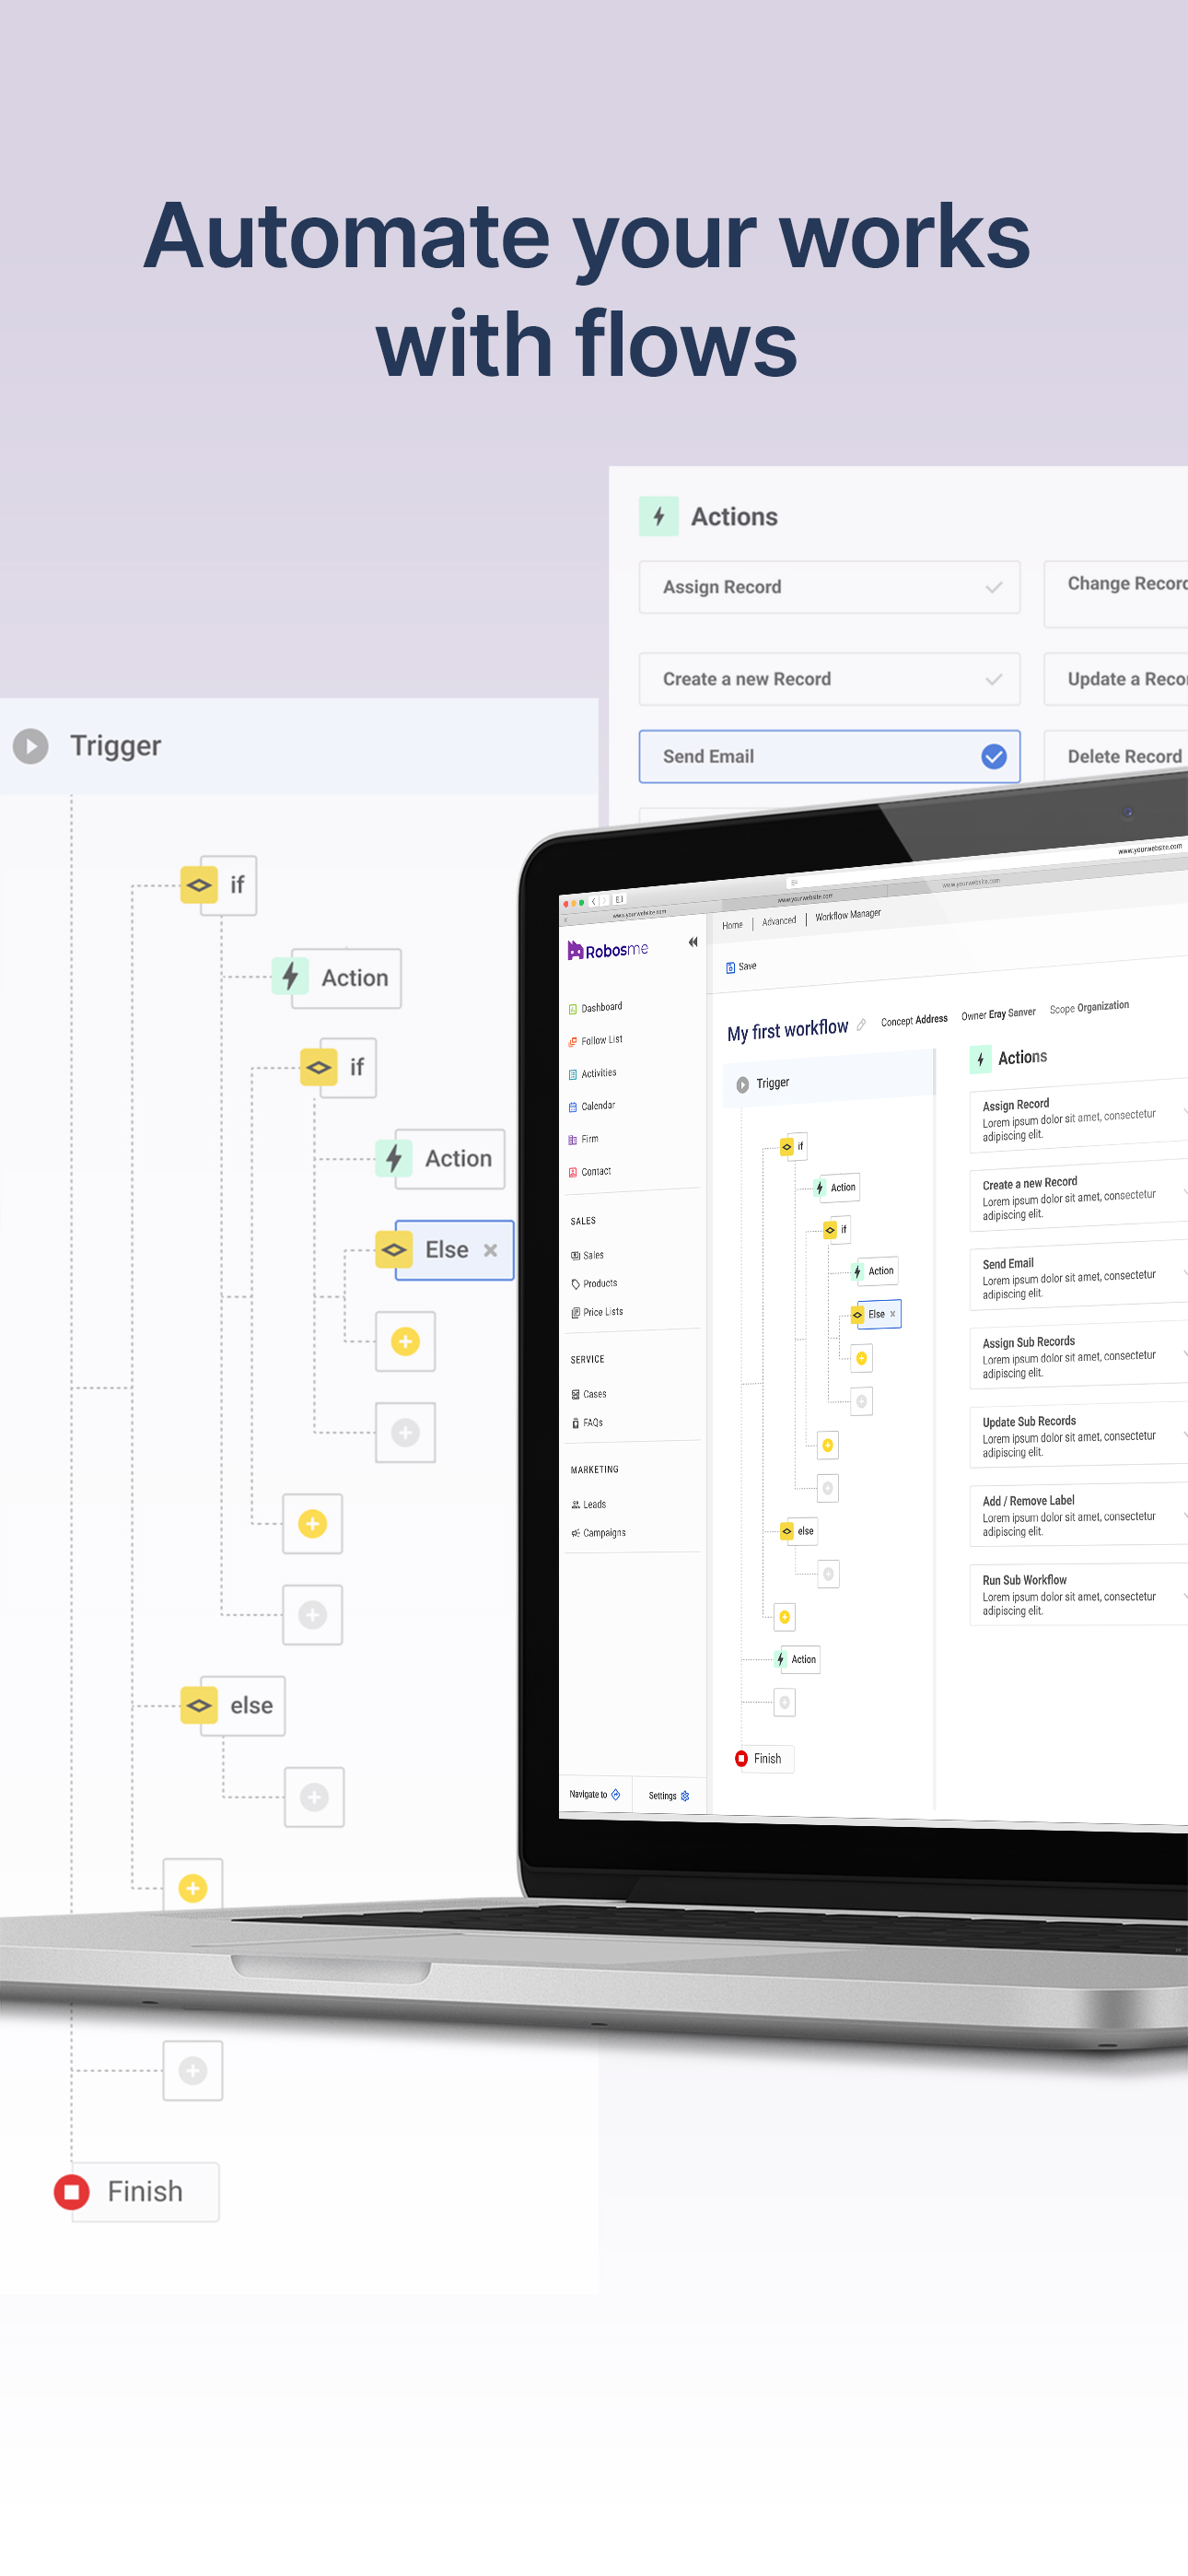Open FAQs in the laptop sidebar

pos(587,1422)
